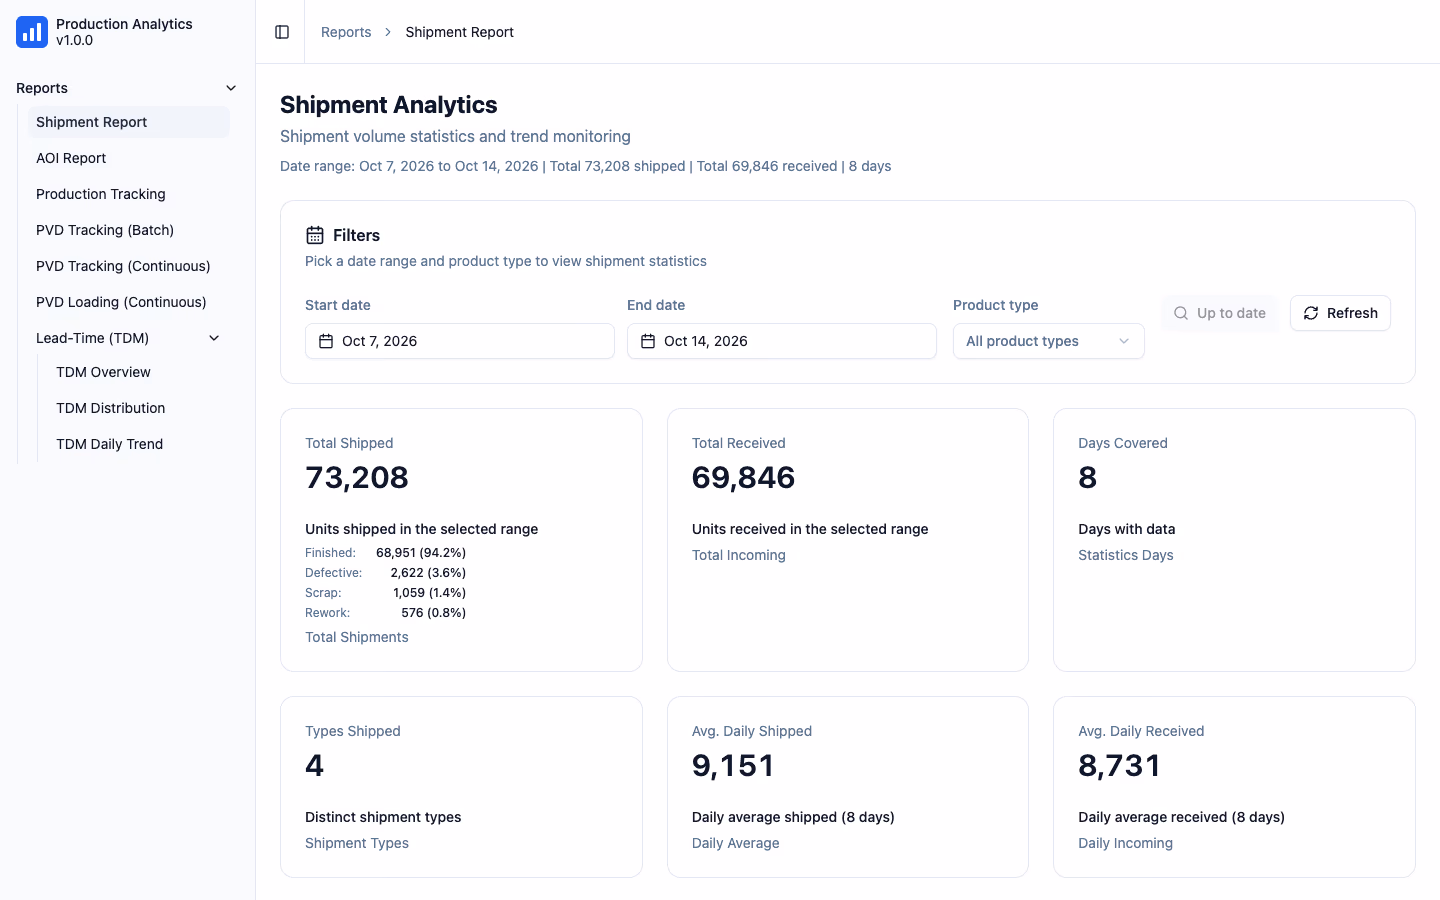Viewport: 1440px width, 900px height.
Task: Click the Reports breadcrumb link
Action: coord(346,32)
